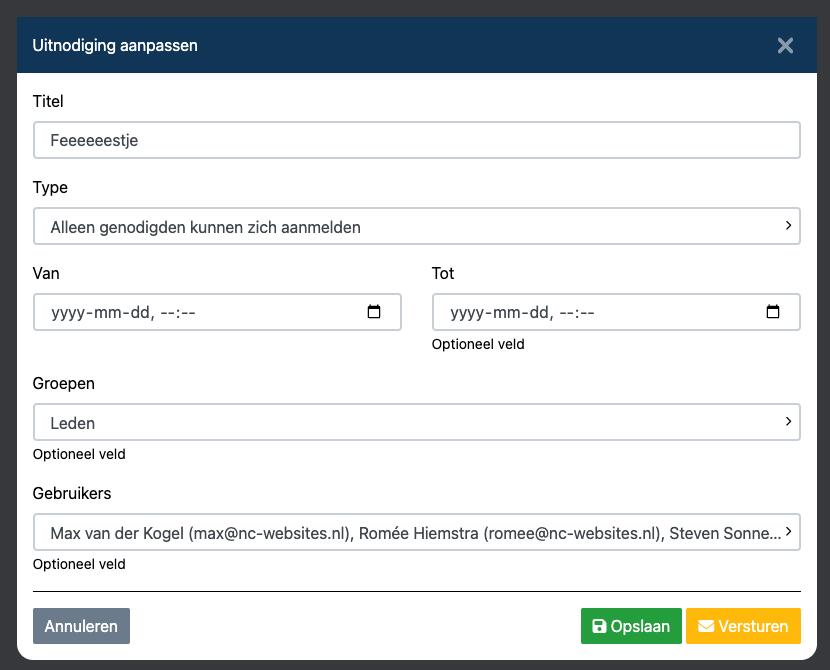
Task: Select the Tot date-time field
Action: (x=616, y=312)
